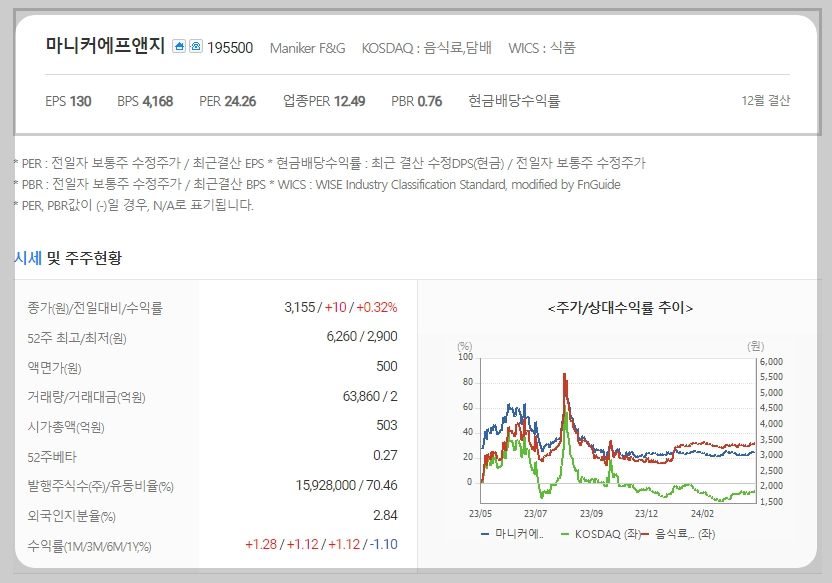Click the <주가/상대수익률 추이> chart title
832x583 pixels.
620,308
